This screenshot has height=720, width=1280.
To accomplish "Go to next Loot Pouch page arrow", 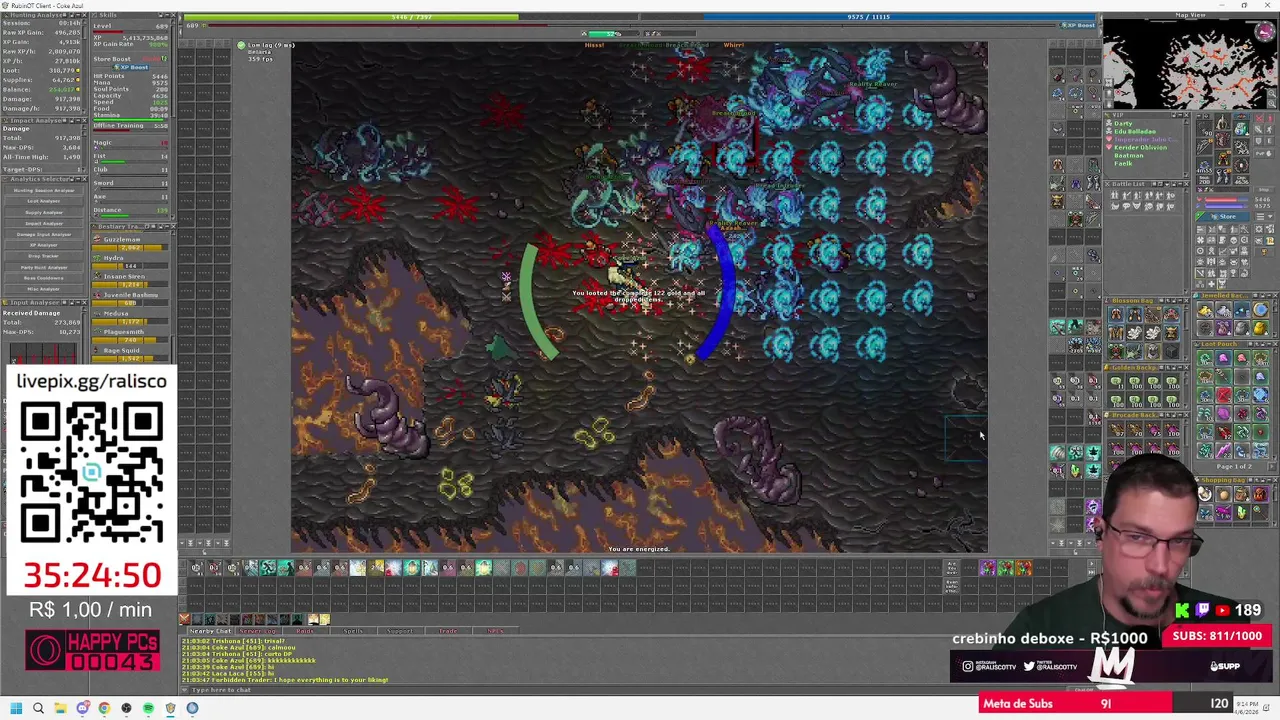I will 1272,466.
